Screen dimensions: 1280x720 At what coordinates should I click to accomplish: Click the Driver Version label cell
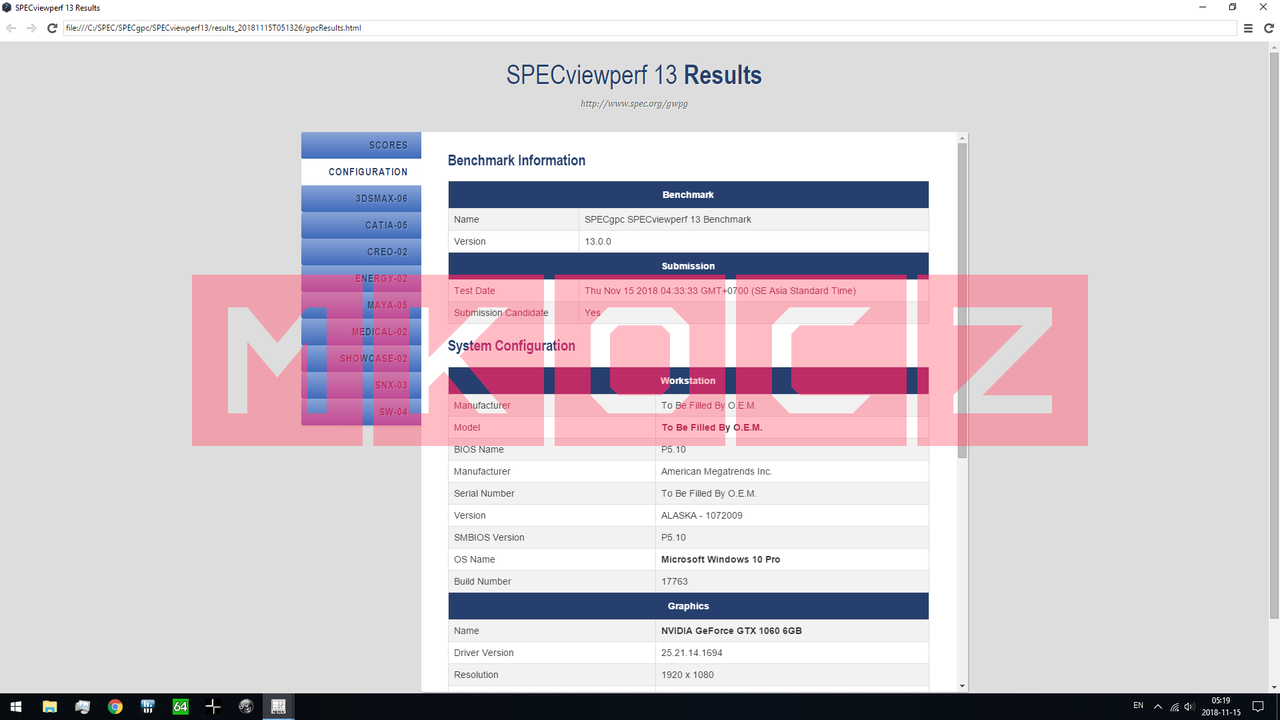coord(552,653)
